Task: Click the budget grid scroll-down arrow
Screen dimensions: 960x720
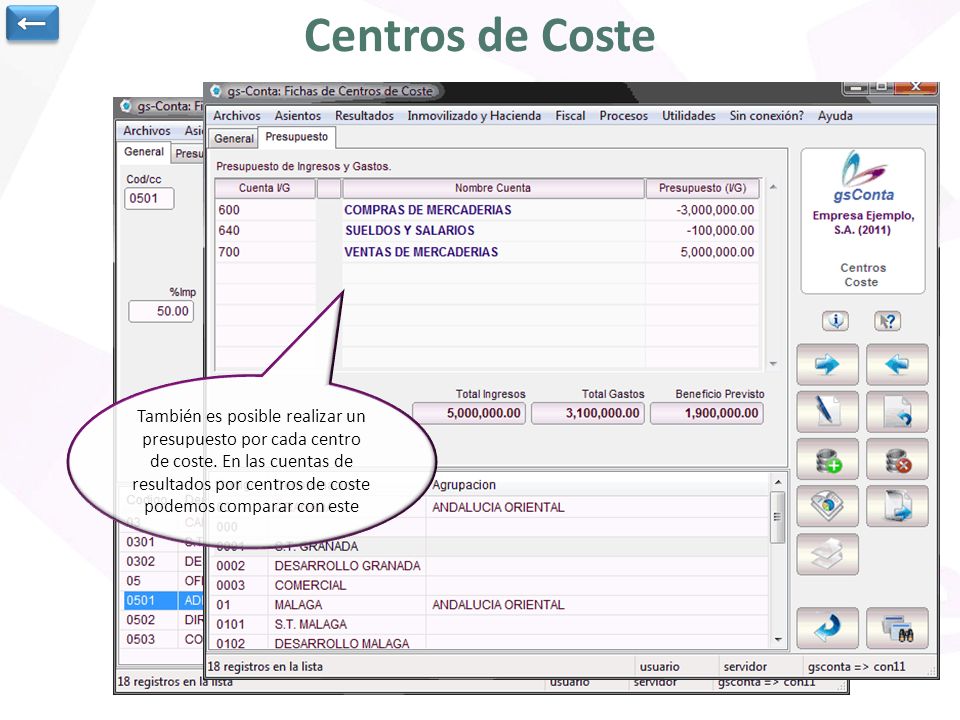Action: tap(773, 364)
